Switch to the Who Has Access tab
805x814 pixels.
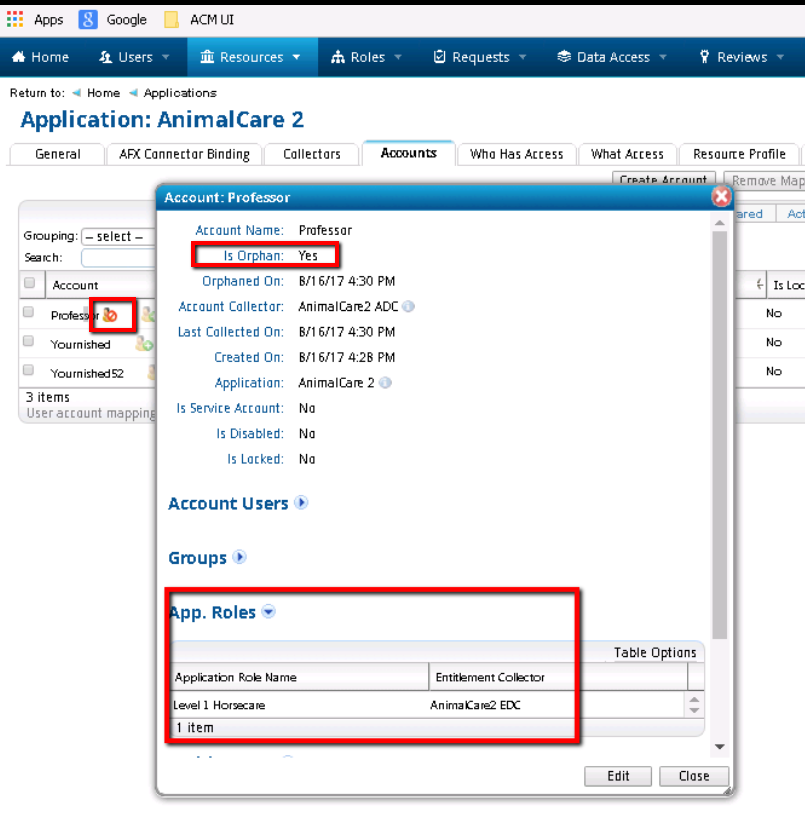516,154
